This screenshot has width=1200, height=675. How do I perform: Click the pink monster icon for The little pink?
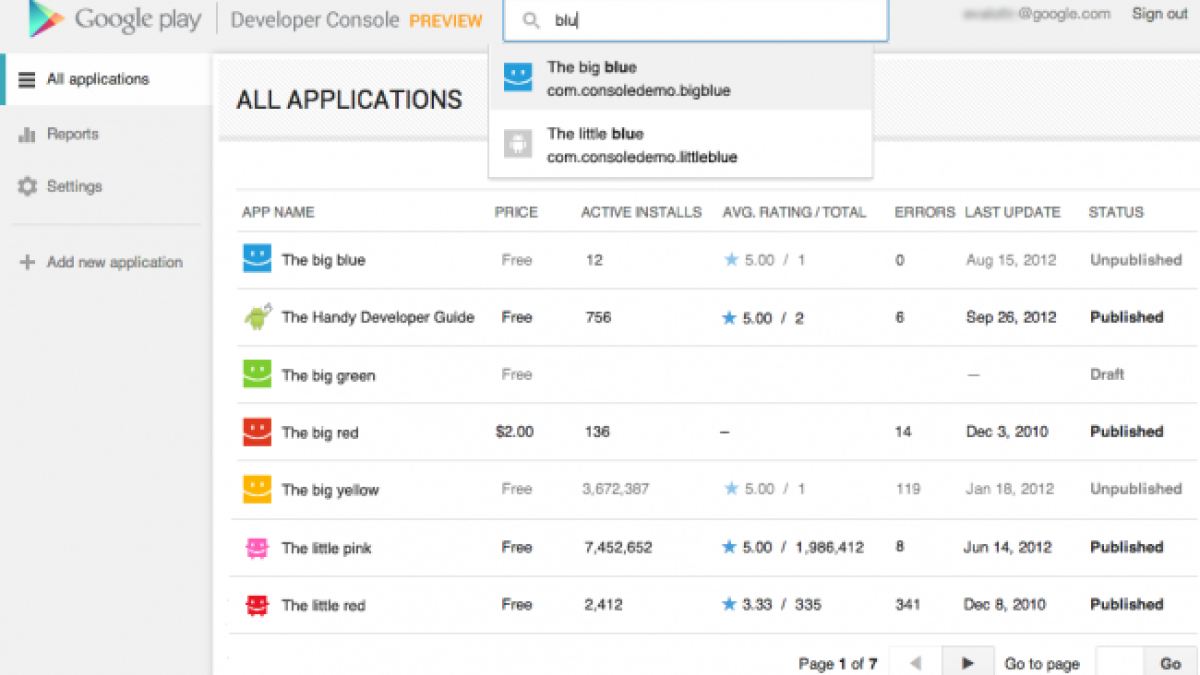(x=257, y=548)
